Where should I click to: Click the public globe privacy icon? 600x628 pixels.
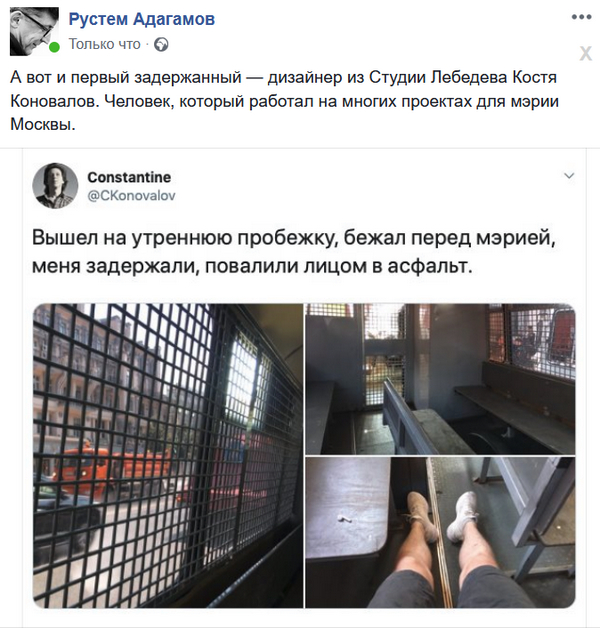pyautogui.click(x=161, y=44)
